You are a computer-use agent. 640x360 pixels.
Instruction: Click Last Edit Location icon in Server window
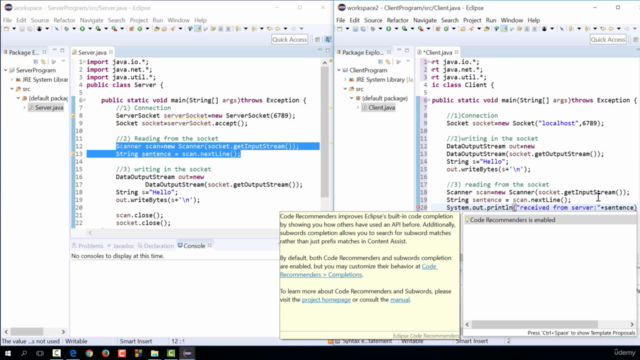tap(269, 29)
